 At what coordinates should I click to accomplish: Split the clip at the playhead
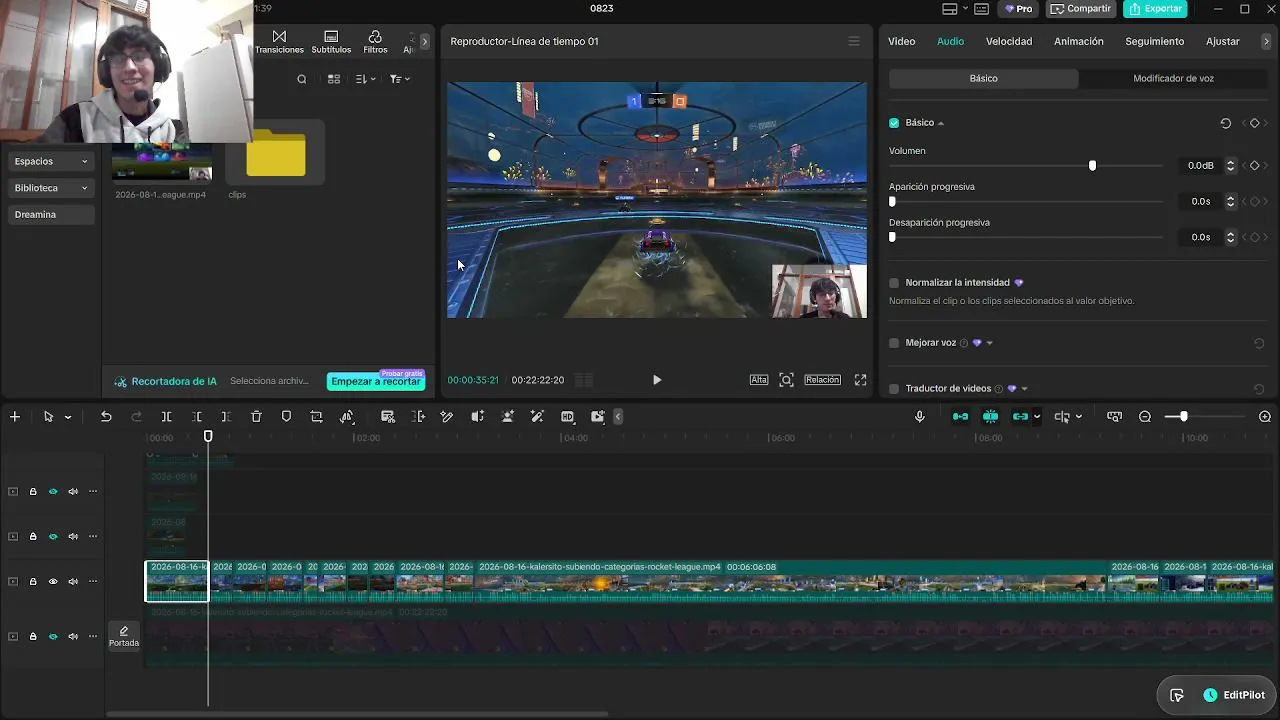(x=166, y=417)
